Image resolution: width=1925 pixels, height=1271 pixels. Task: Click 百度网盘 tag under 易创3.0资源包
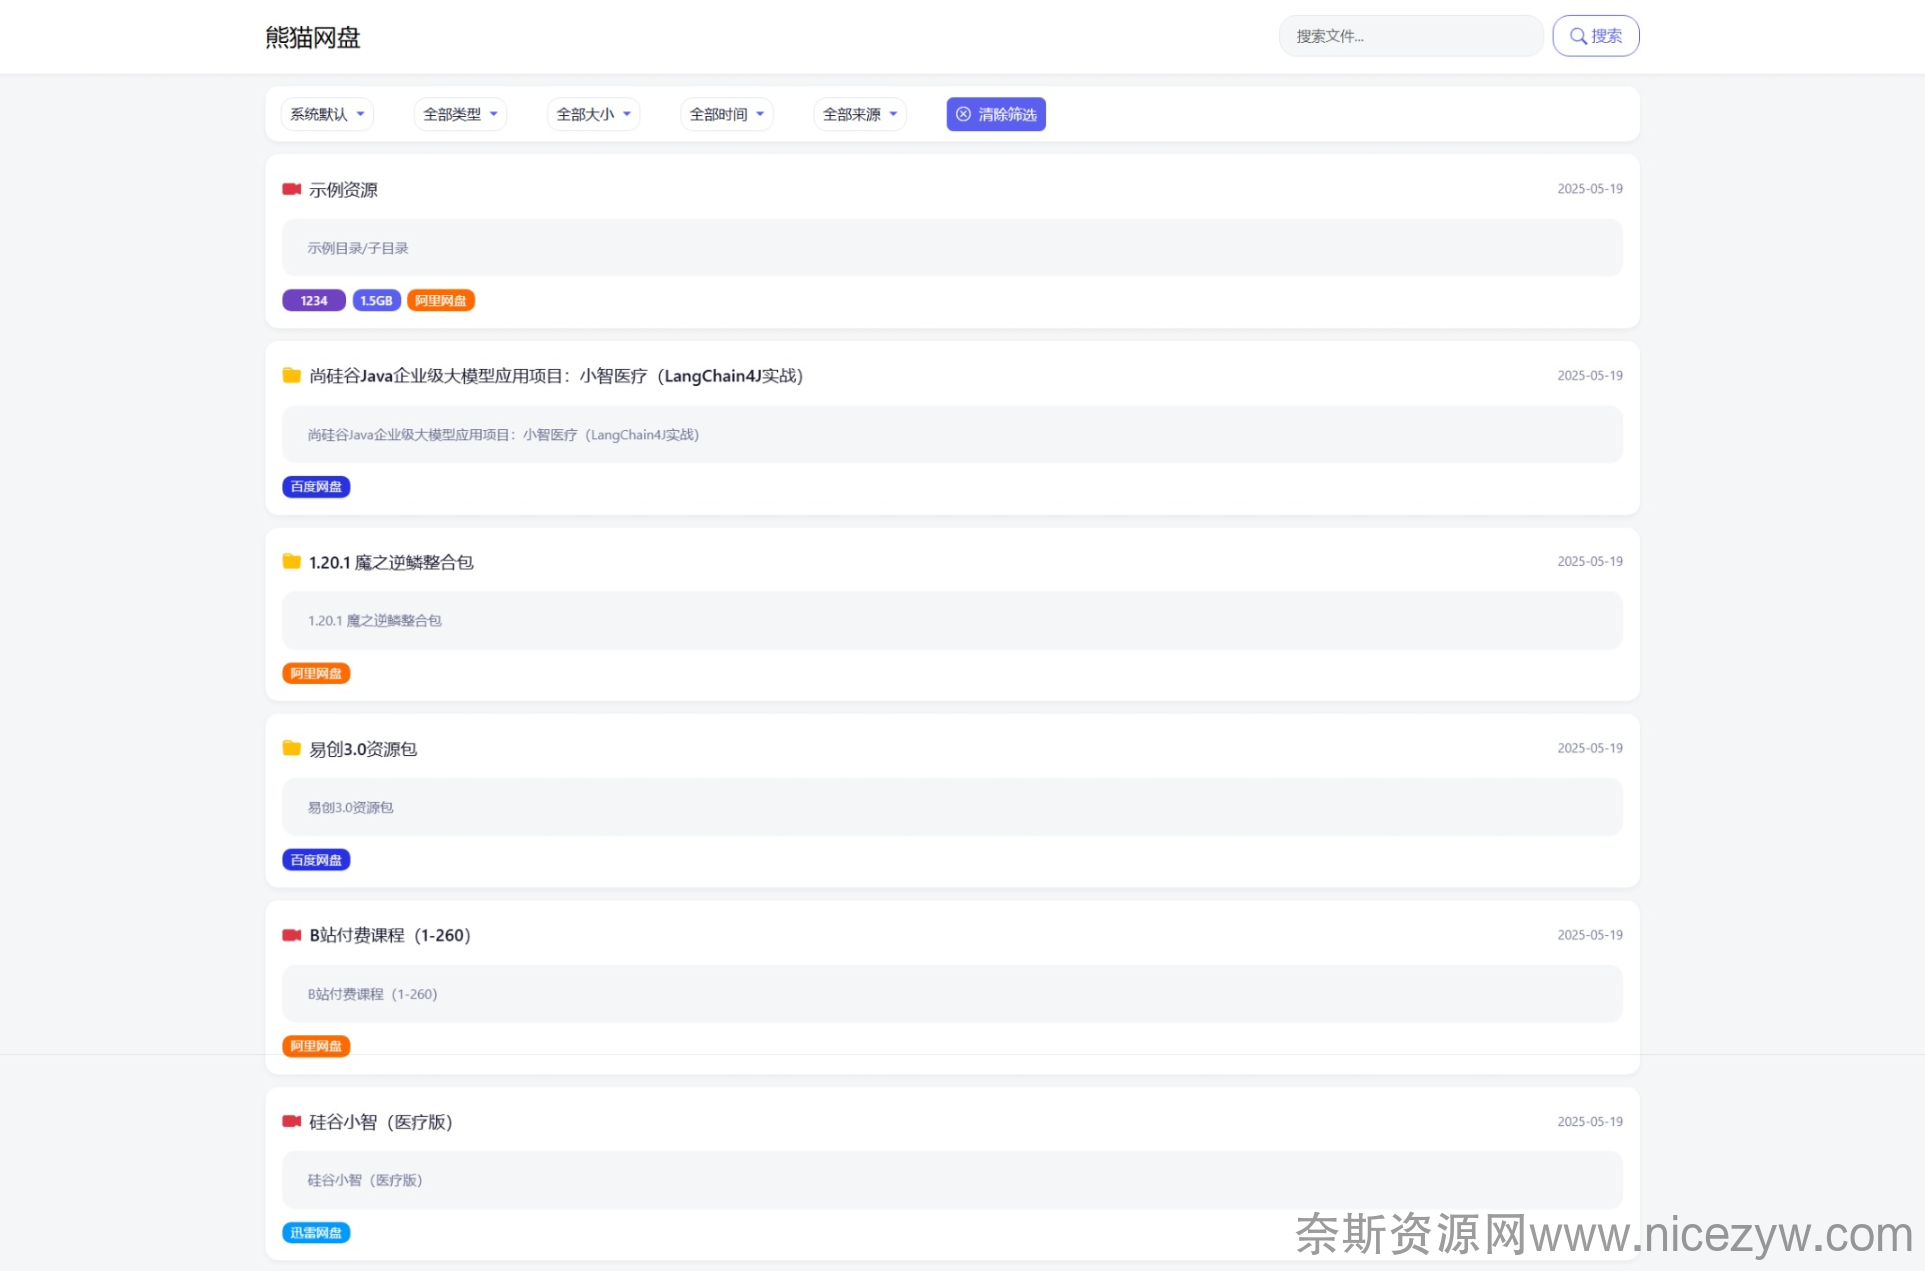(316, 860)
